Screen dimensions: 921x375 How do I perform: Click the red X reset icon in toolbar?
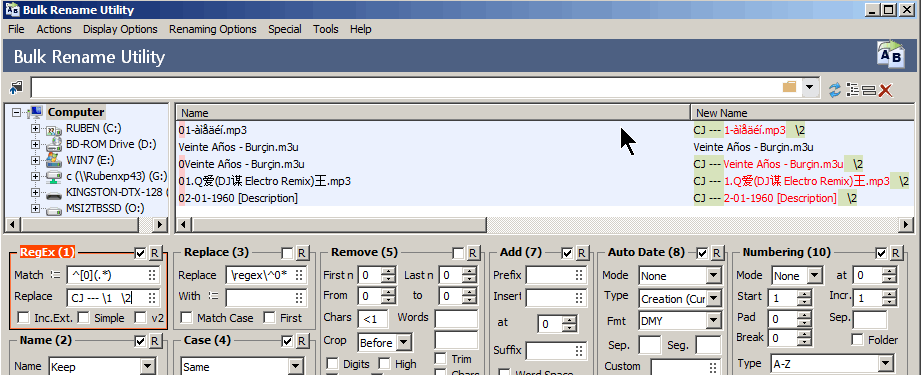pos(885,90)
